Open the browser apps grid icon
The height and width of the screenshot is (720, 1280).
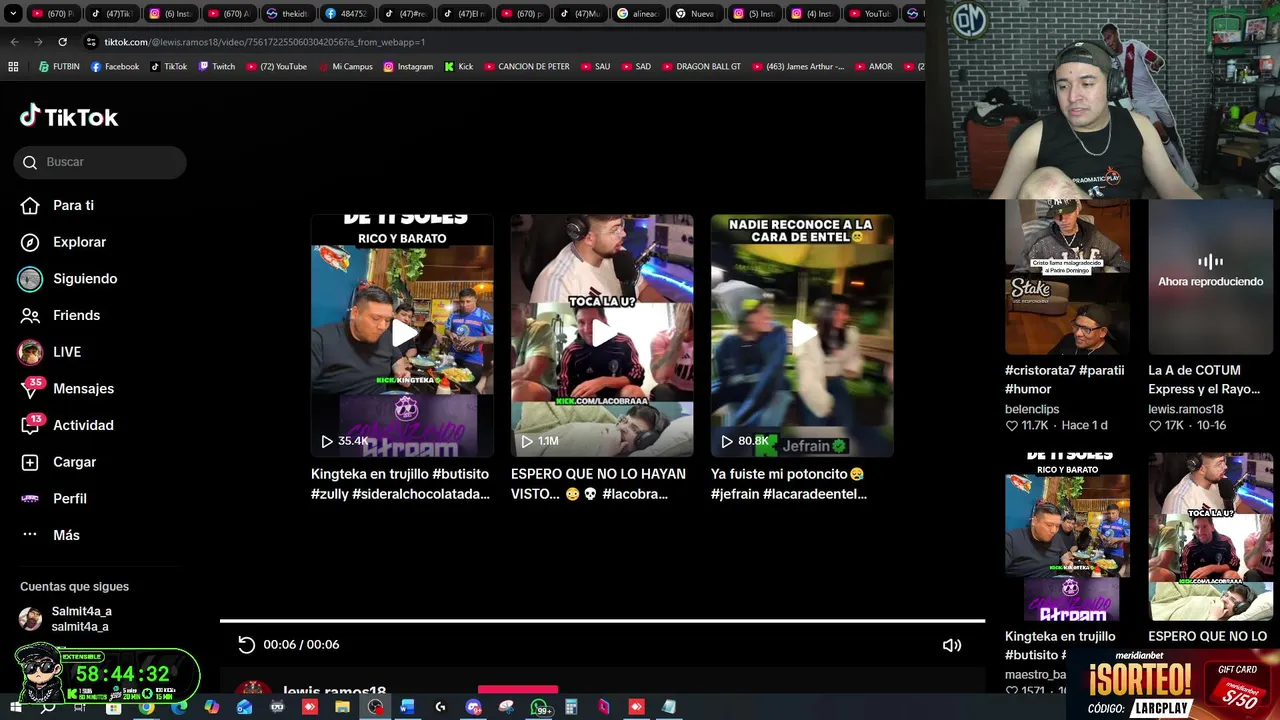pos(13,67)
